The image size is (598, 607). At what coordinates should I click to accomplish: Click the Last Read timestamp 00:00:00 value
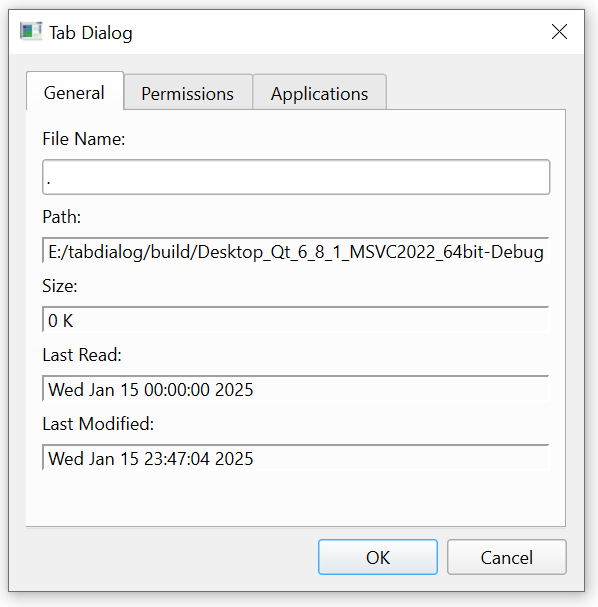pyautogui.click(x=296, y=389)
